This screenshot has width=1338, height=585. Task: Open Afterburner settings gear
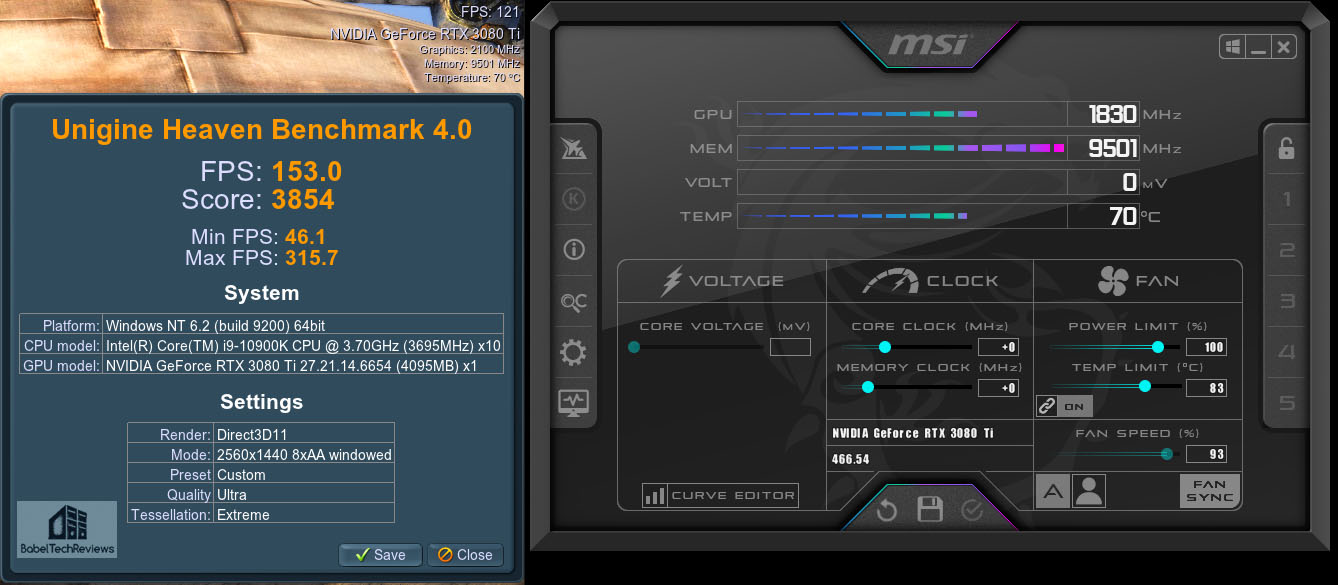click(x=574, y=352)
